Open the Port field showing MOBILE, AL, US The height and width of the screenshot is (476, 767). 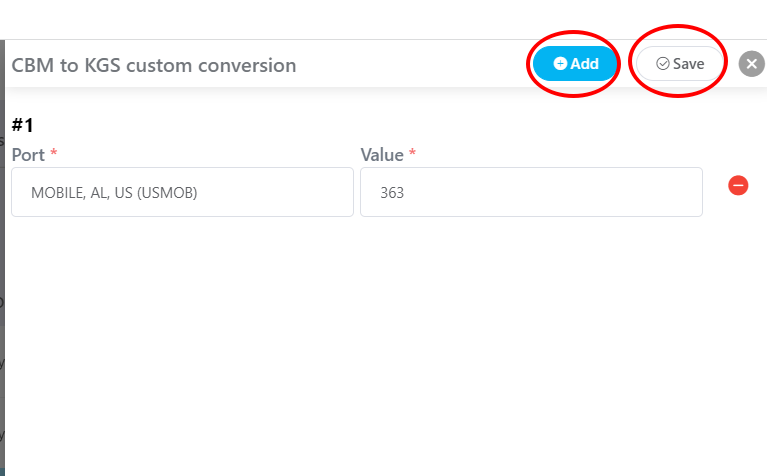(x=182, y=192)
